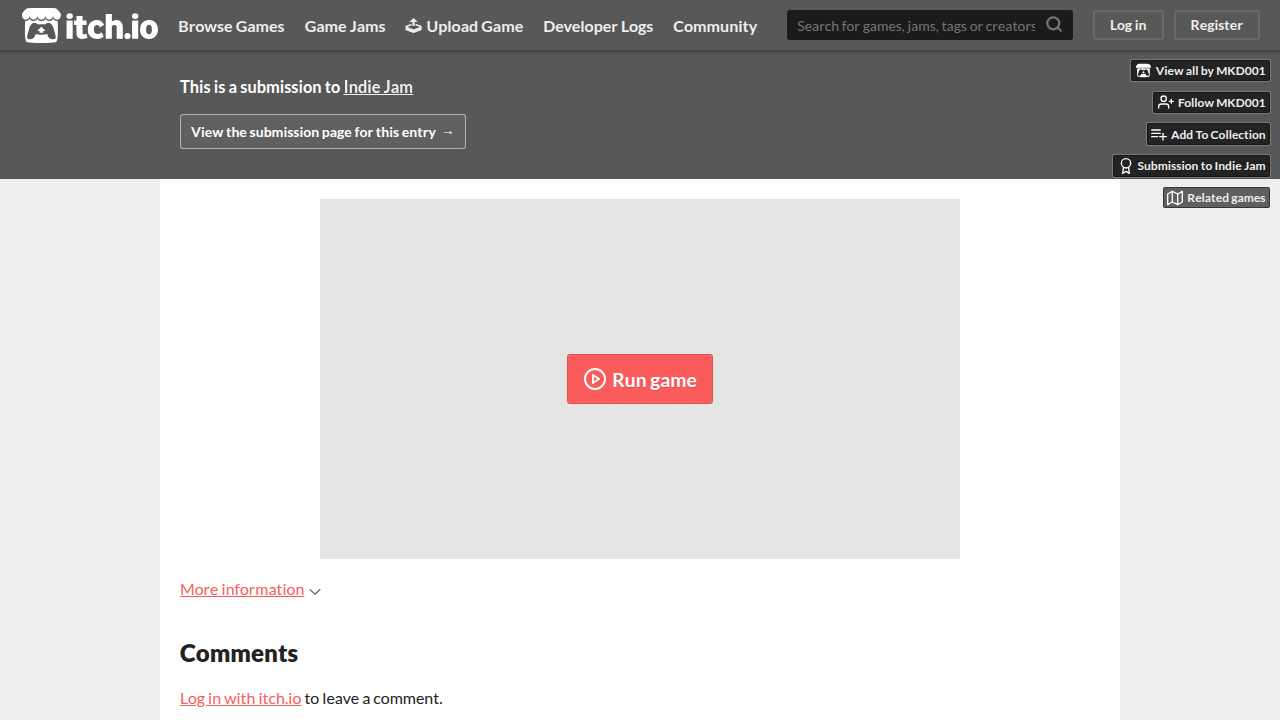
Task: Click the Follow MKD001 label
Action: click(x=1221, y=103)
